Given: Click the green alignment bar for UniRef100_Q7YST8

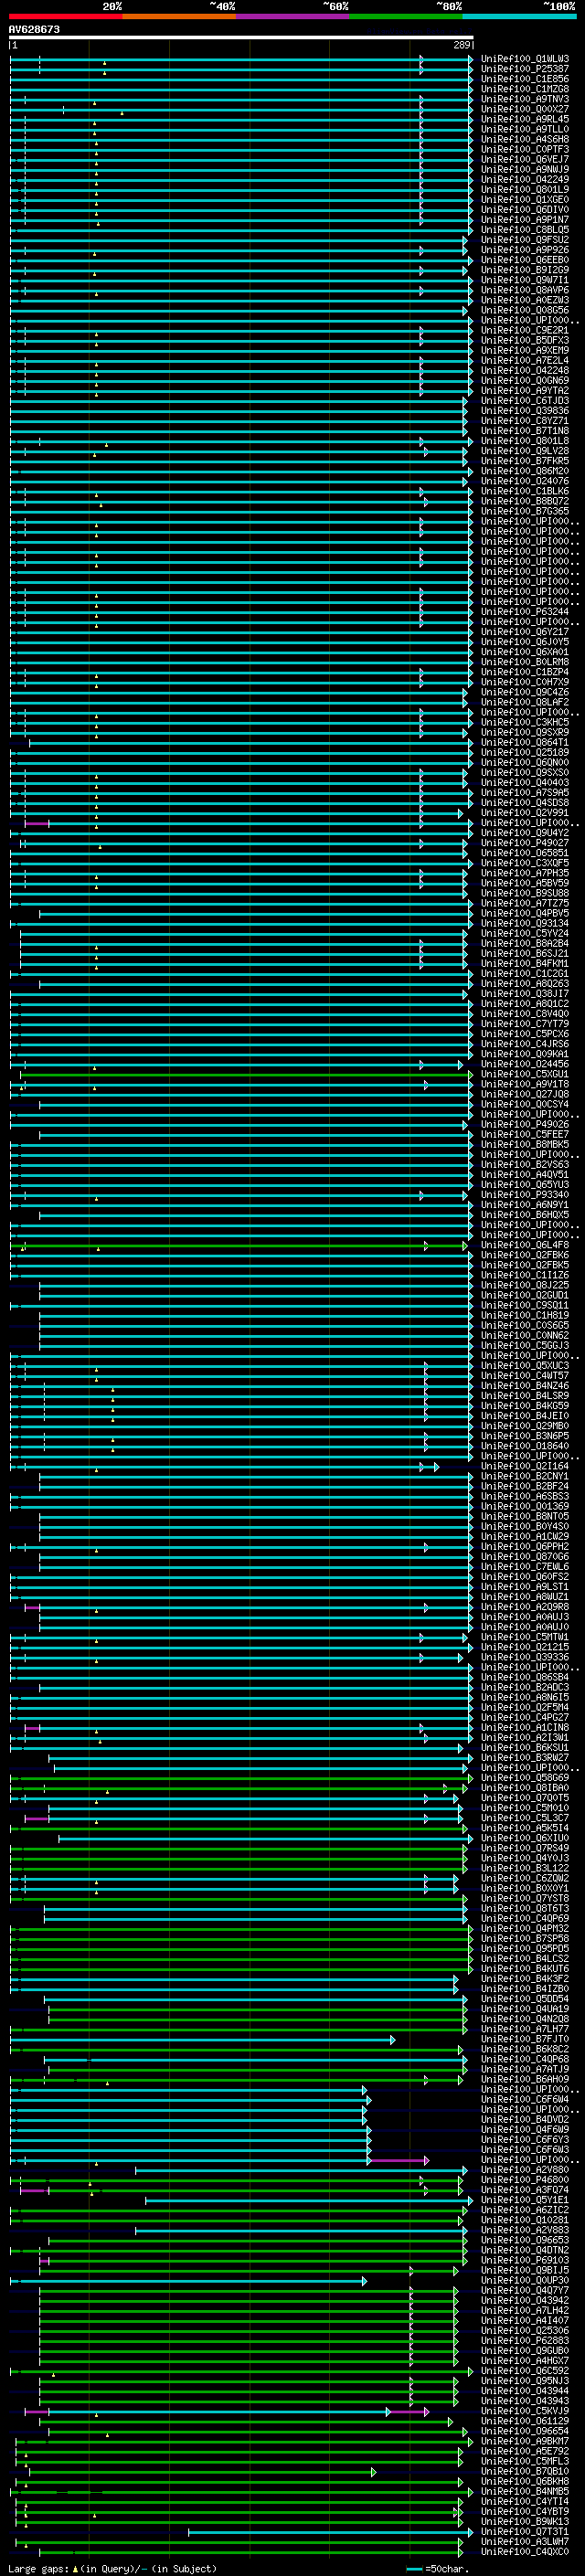Looking at the screenshot, I should (x=237, y=1899).
